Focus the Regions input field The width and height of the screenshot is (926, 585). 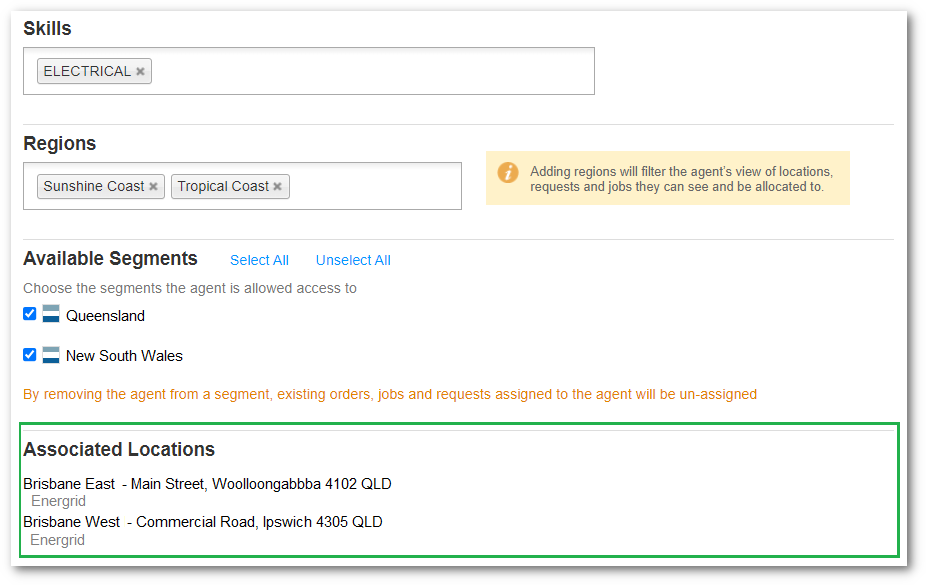point(375,187)
